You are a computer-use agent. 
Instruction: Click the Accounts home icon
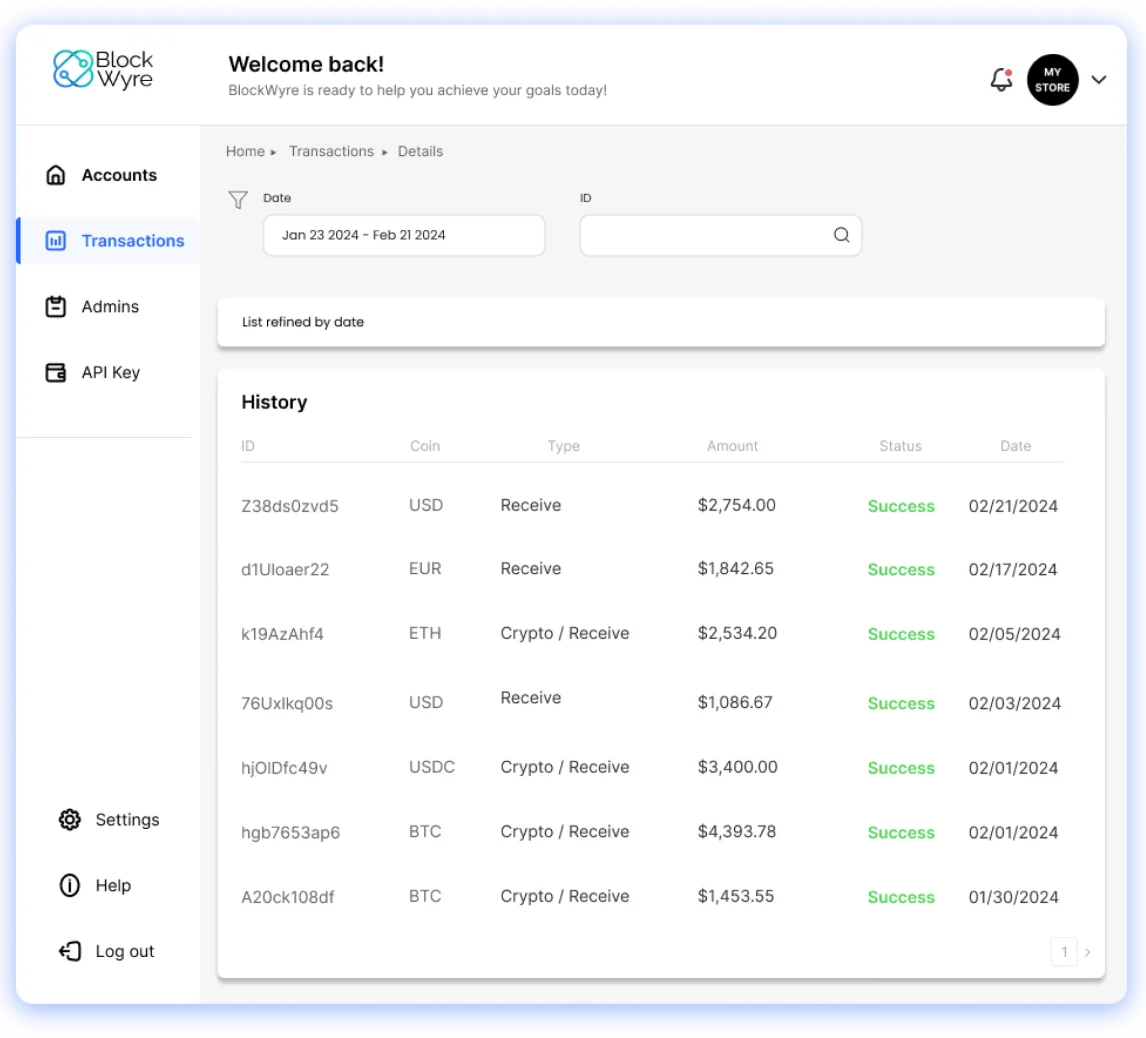click(x=56, y=175)
